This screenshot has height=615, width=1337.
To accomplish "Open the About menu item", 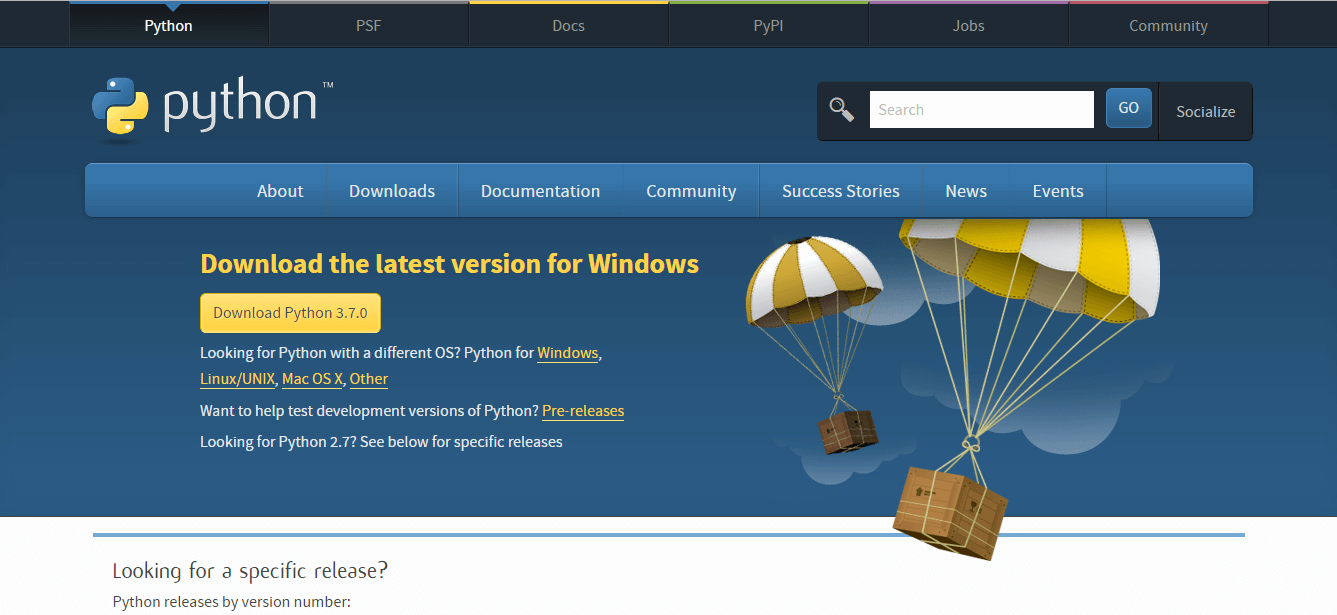I will tap(280, 191).
